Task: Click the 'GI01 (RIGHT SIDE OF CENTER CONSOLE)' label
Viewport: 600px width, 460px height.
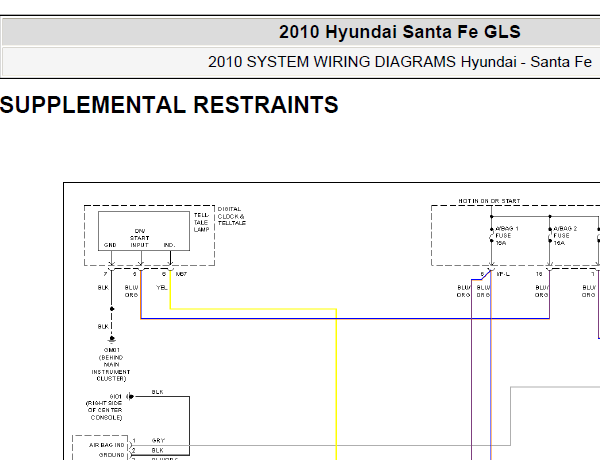Action: point(104,407)
